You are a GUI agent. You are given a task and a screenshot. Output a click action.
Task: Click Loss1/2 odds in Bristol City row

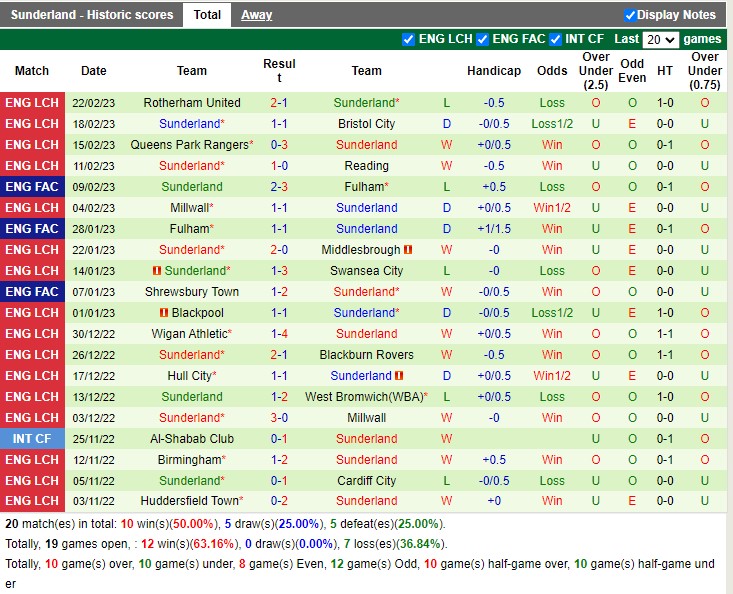(552, 124)
